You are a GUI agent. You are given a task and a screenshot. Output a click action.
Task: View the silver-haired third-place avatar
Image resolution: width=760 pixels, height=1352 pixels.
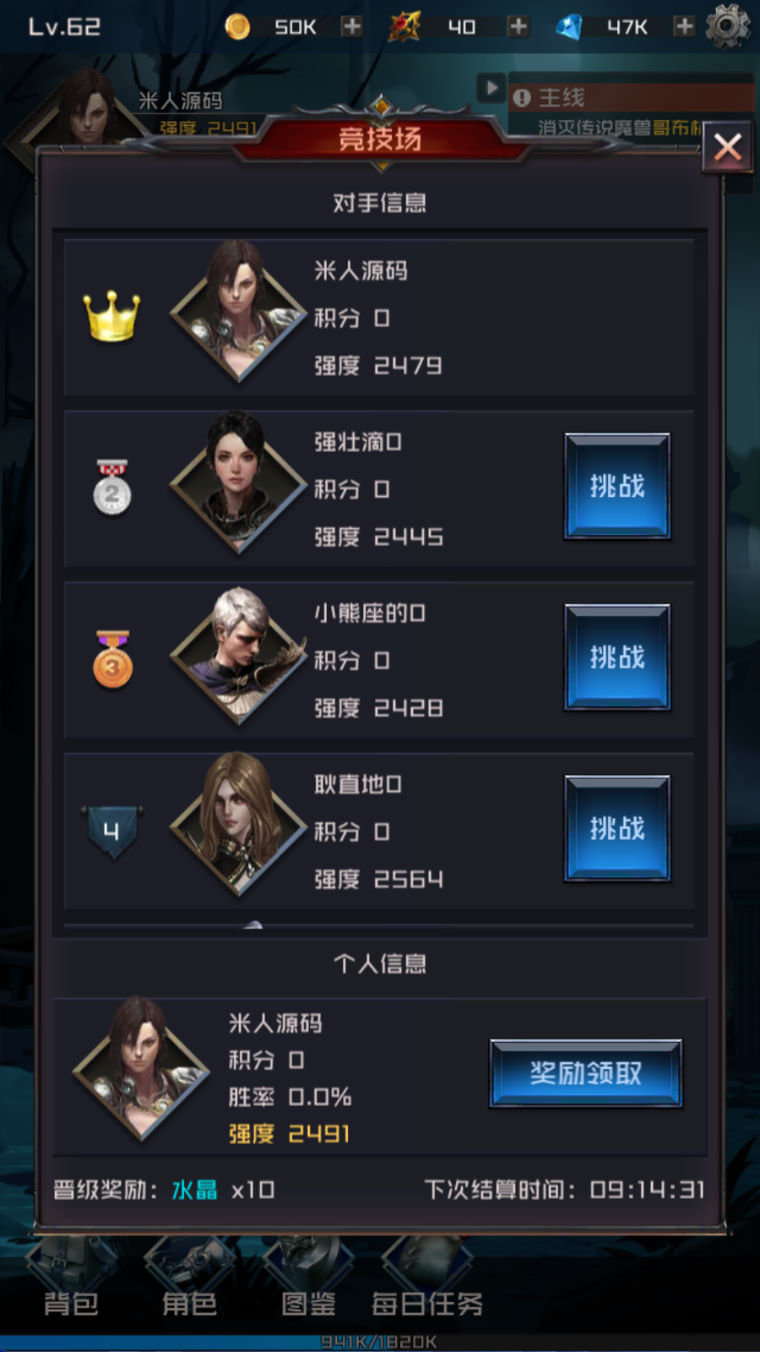pos(238,656)
